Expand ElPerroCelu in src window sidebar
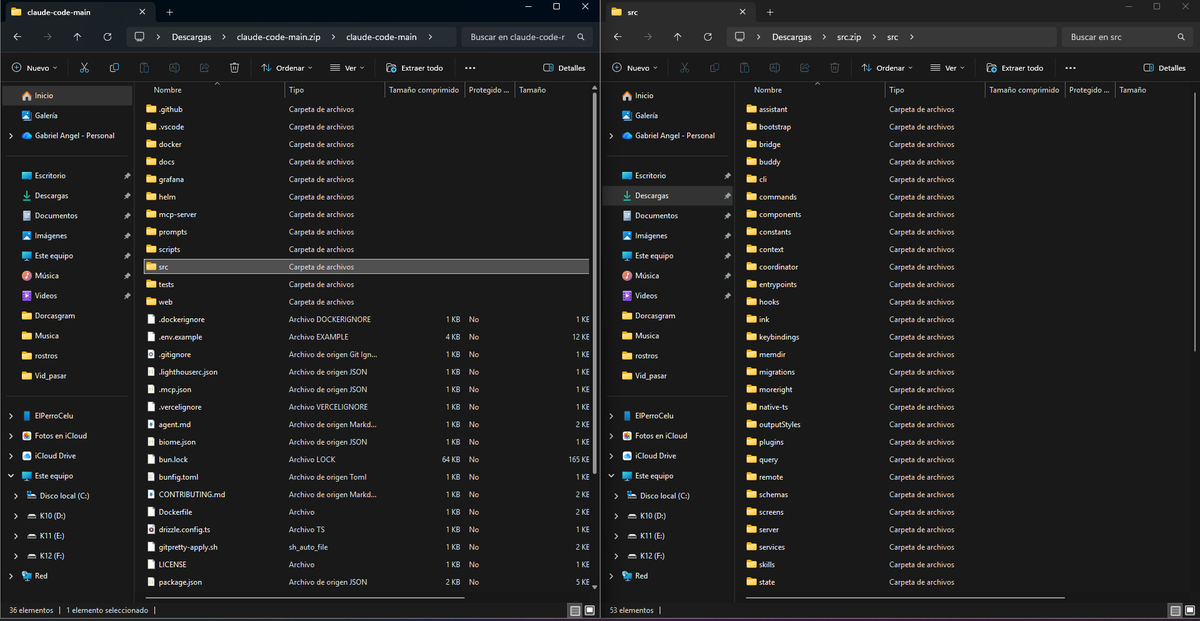 pos(611,416)
